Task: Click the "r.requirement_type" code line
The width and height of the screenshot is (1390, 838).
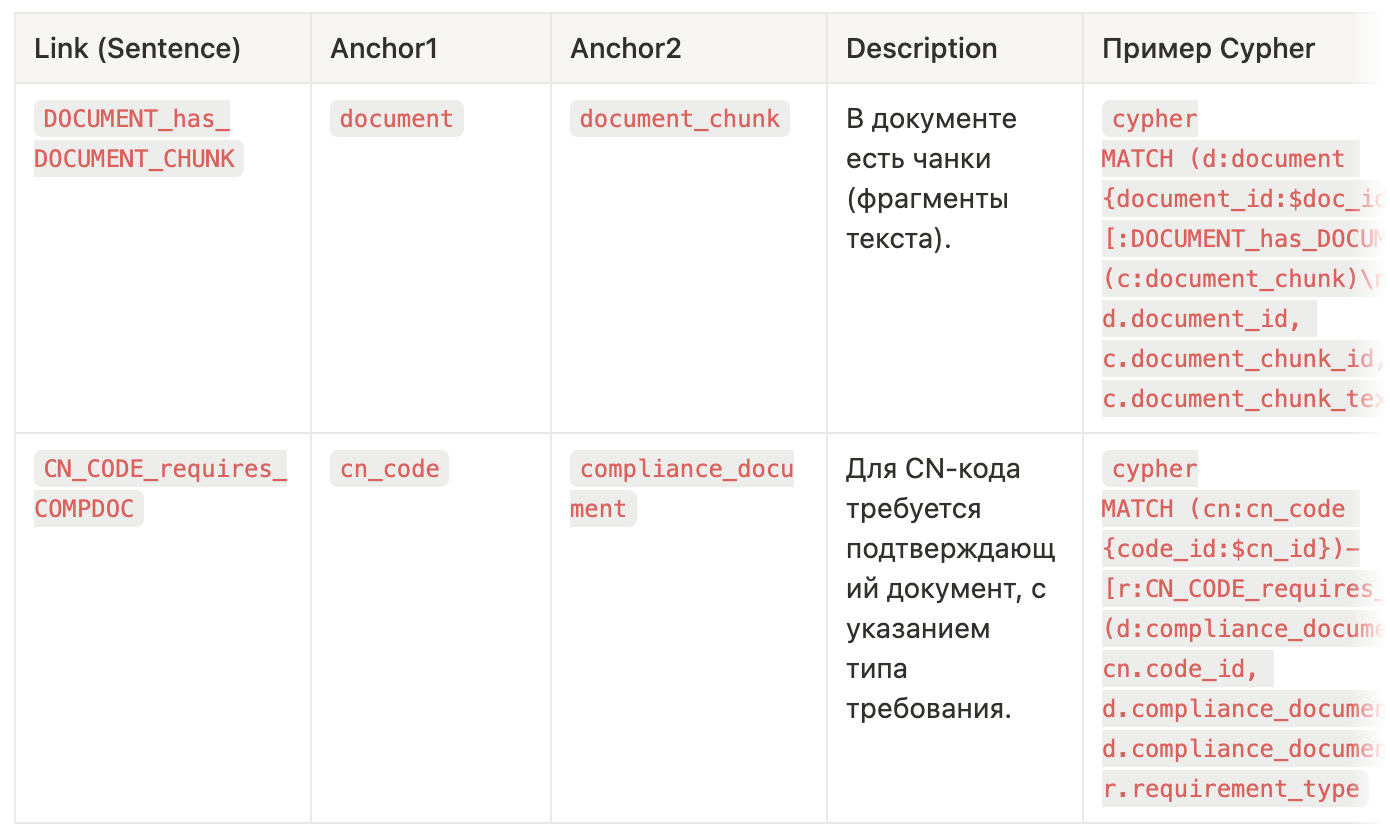Action: point(1231,789)
